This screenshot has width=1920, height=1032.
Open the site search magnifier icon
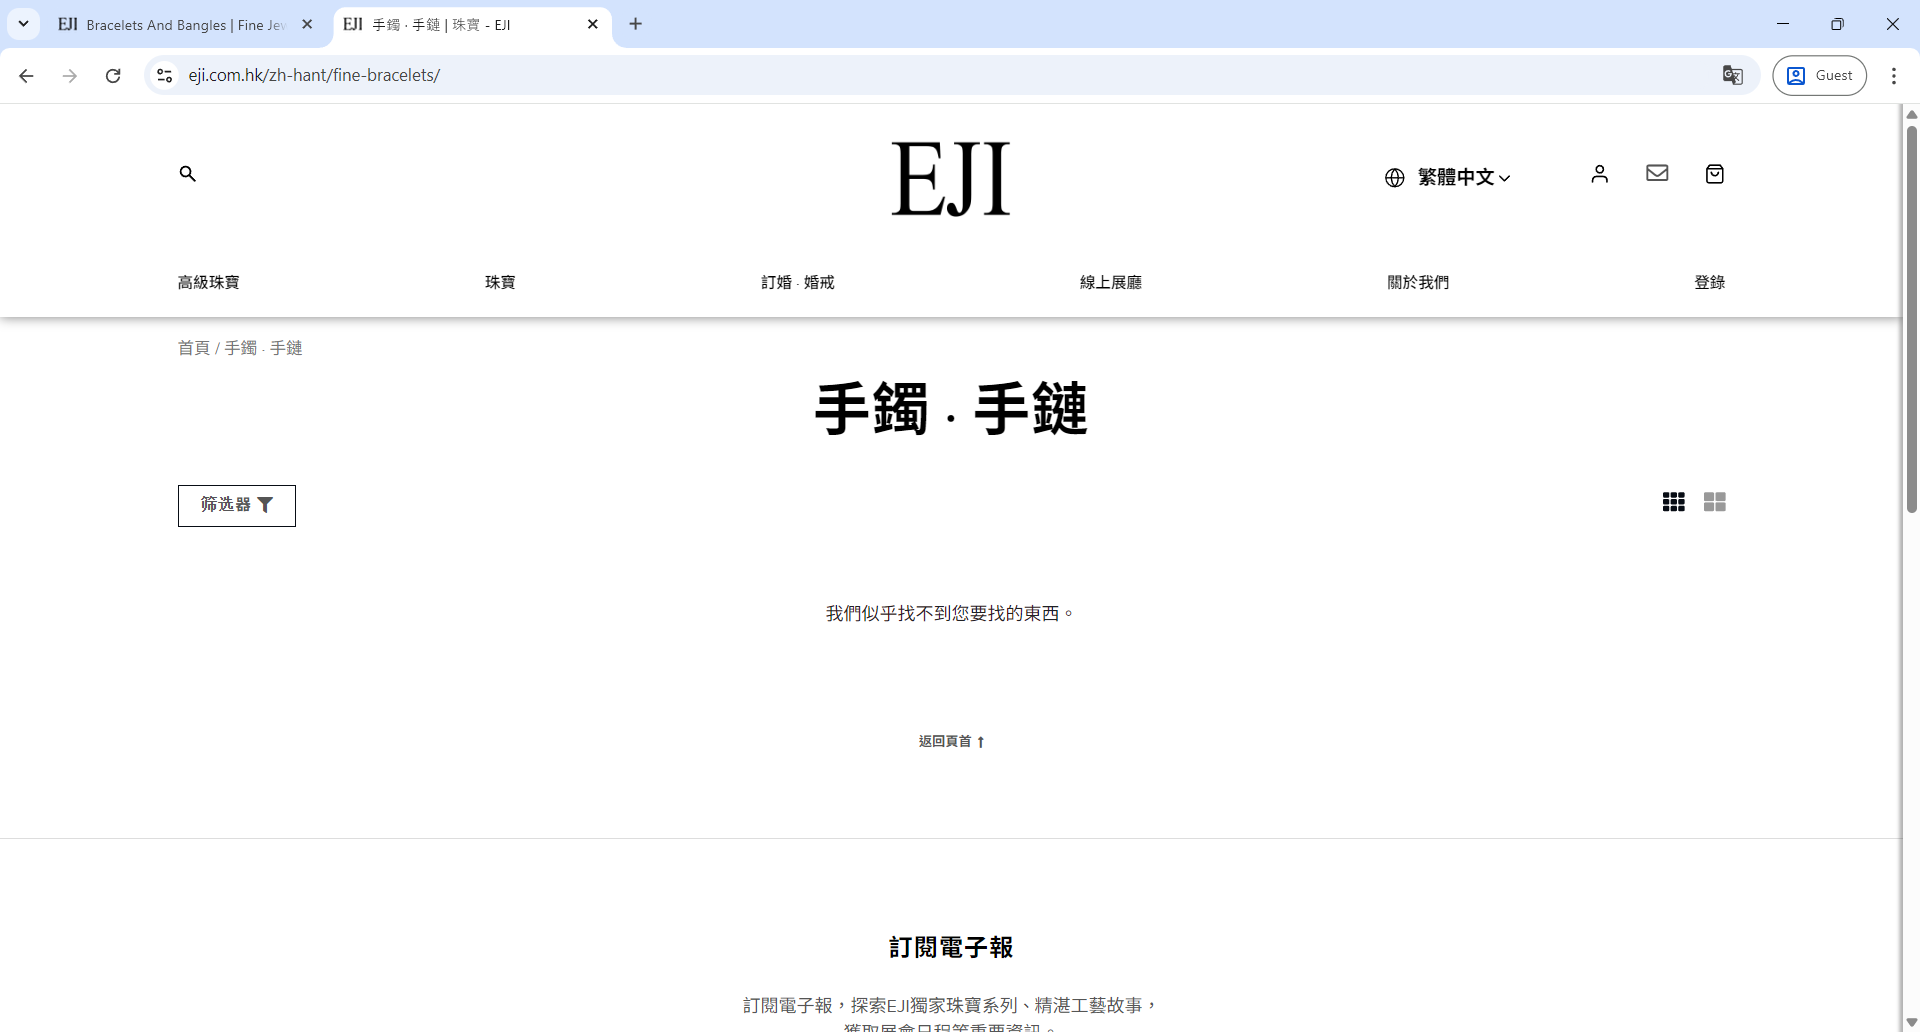187,174
